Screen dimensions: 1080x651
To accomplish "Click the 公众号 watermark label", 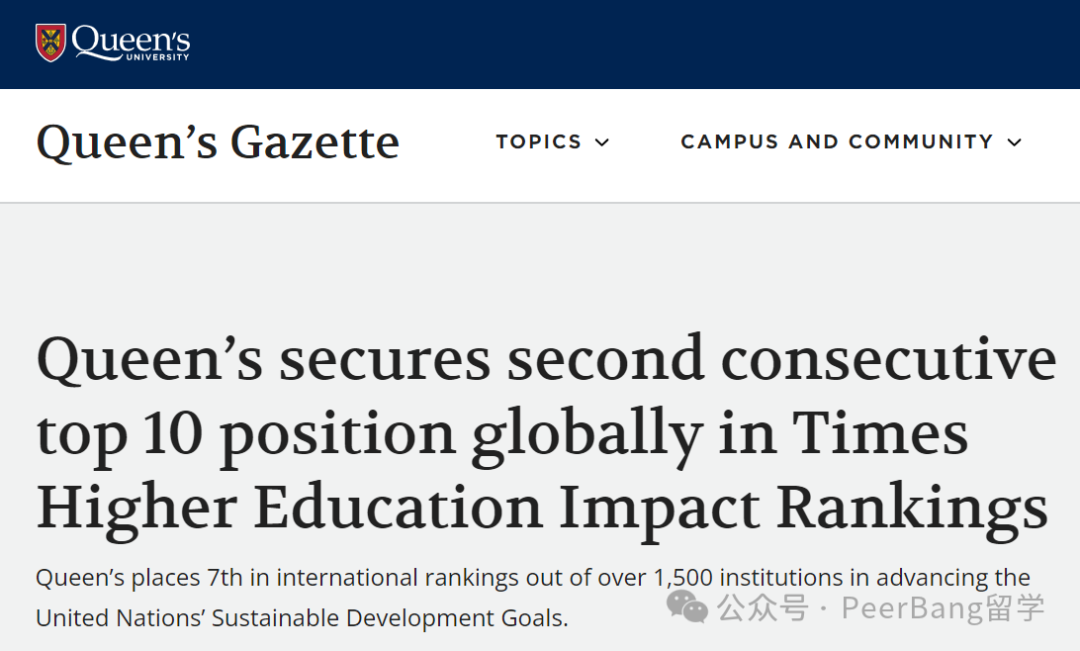I will (762, 608).
